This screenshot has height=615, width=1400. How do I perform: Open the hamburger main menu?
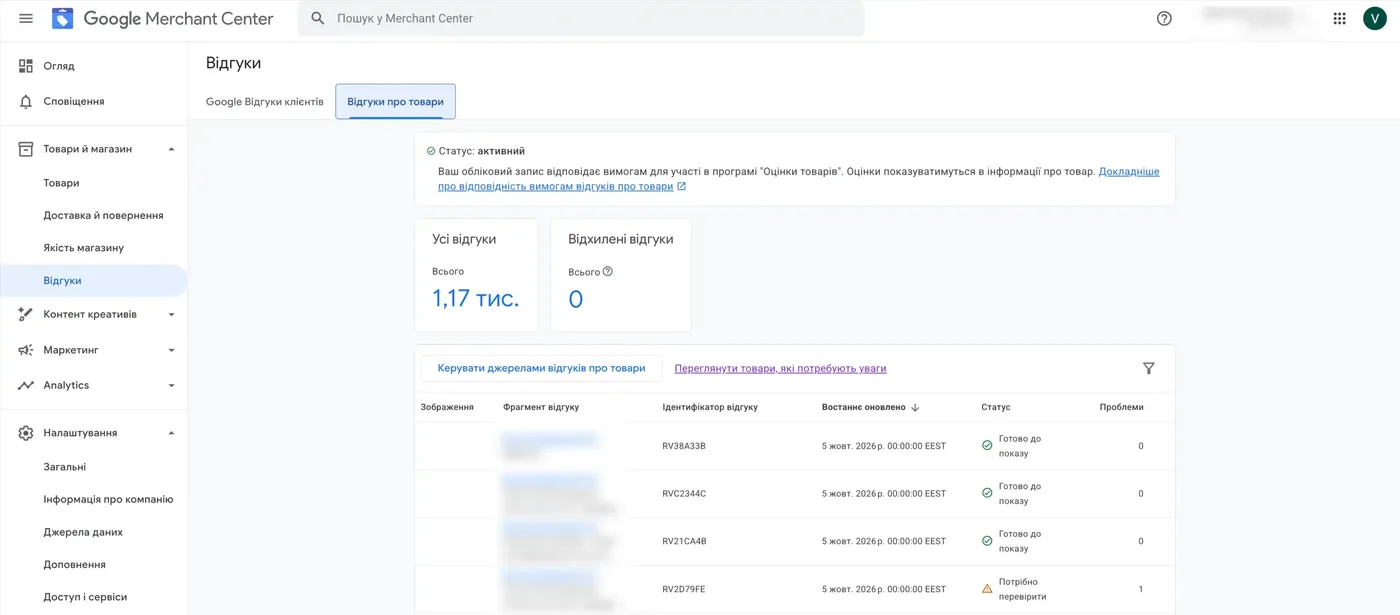coord(26,18)
